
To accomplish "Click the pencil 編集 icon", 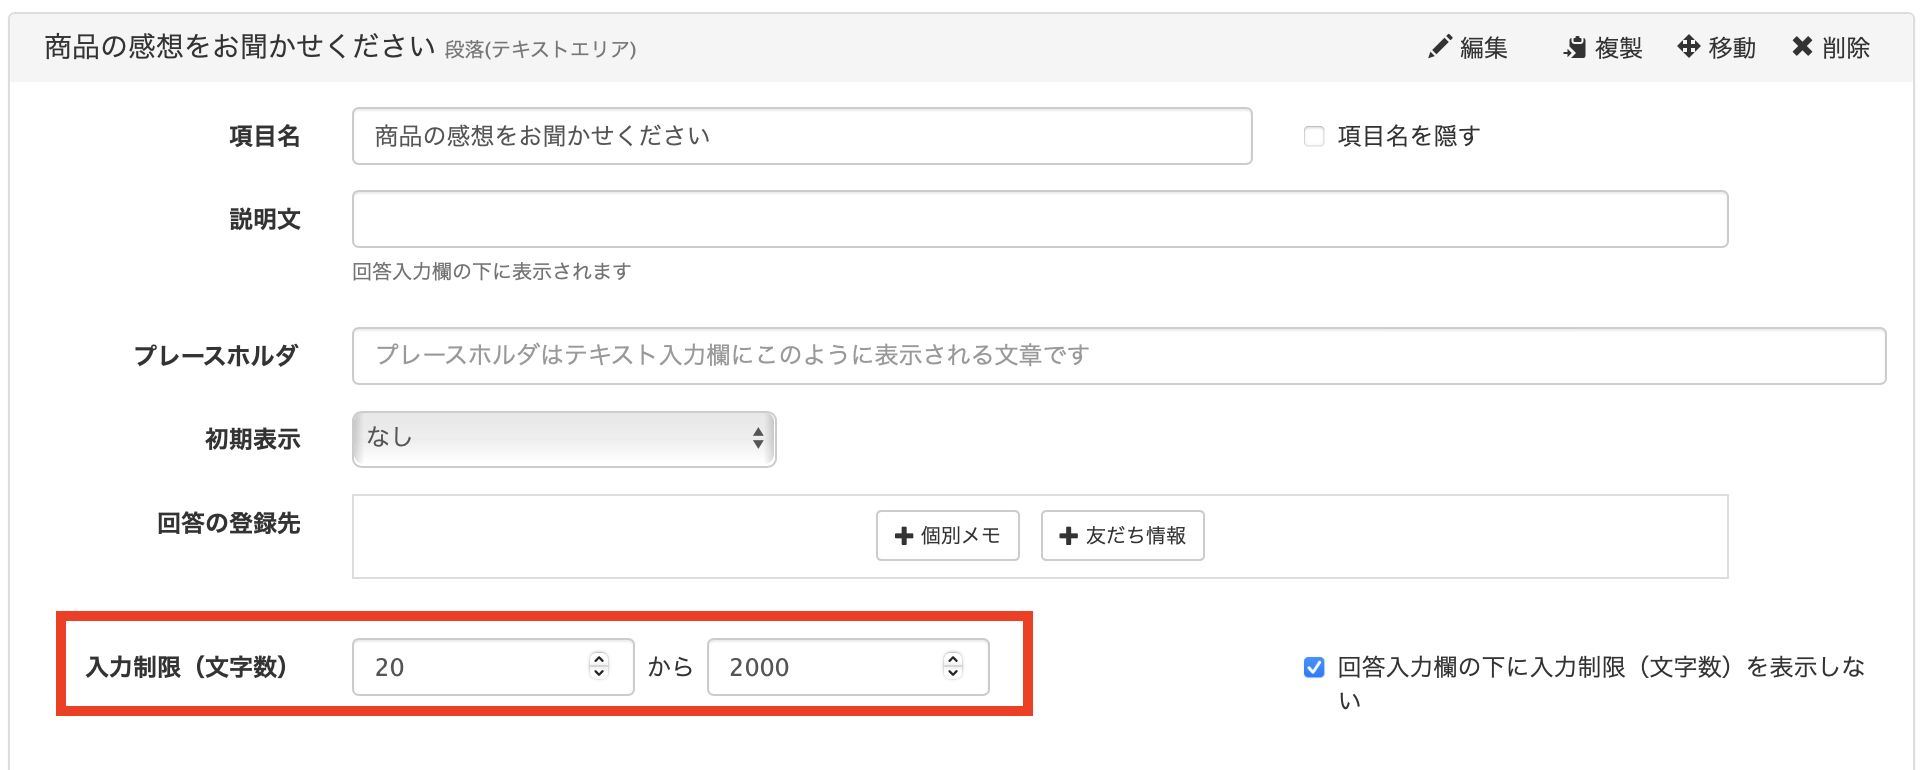I will [1440, 46].
